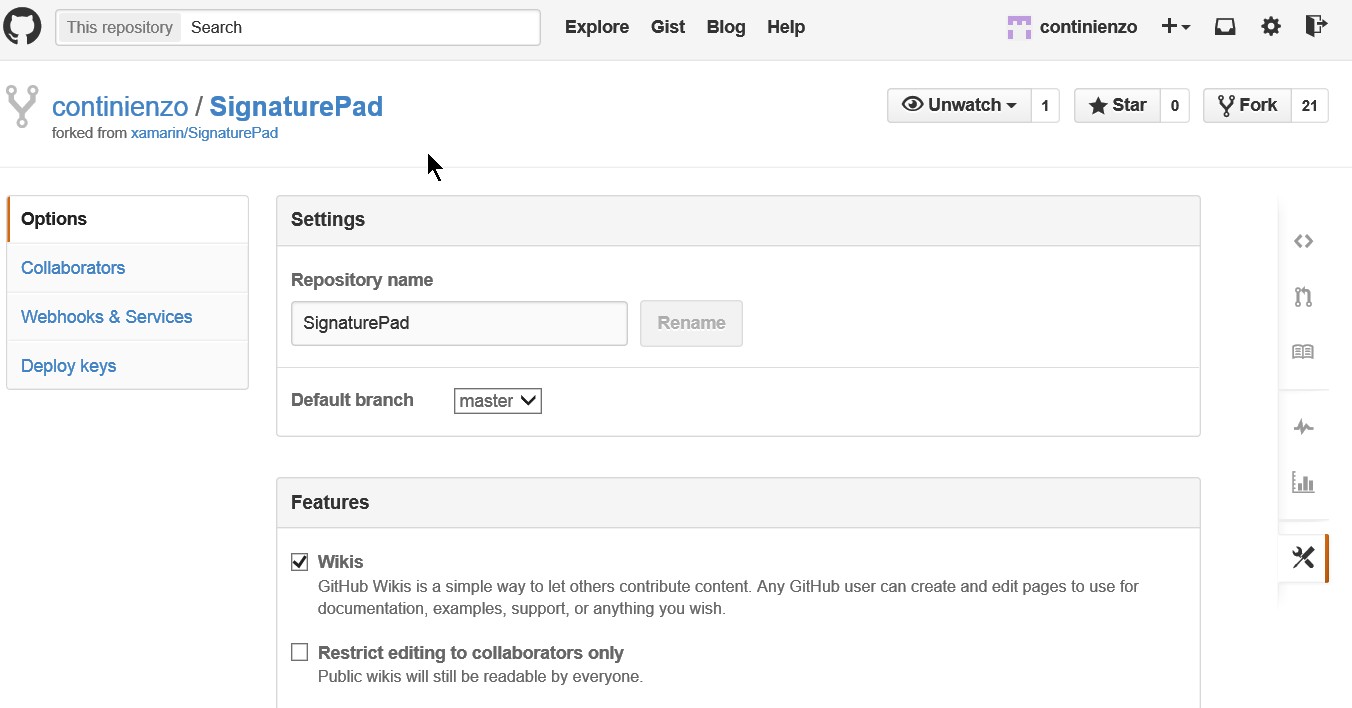Open the Code view icon in sidebar
1352x708 pixels.
coord(1302,241)
